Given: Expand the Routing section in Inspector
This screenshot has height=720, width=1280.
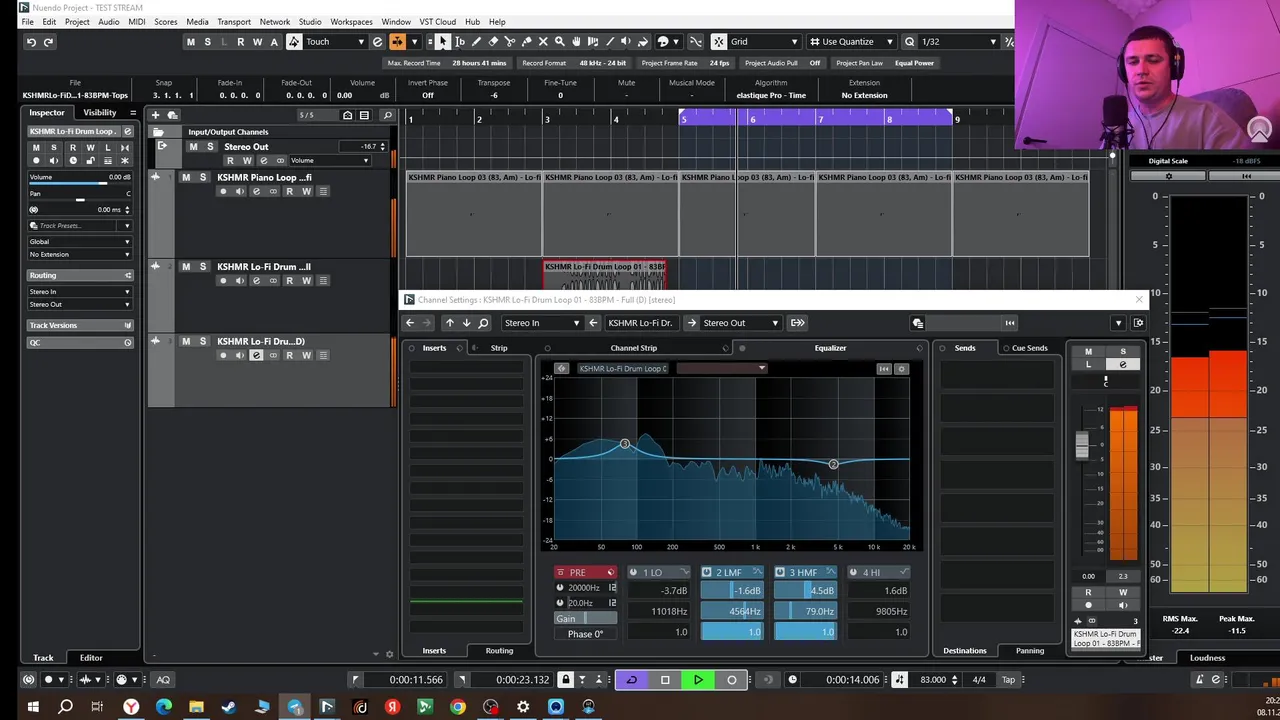Looking at the screenshot, I should 80,275.
